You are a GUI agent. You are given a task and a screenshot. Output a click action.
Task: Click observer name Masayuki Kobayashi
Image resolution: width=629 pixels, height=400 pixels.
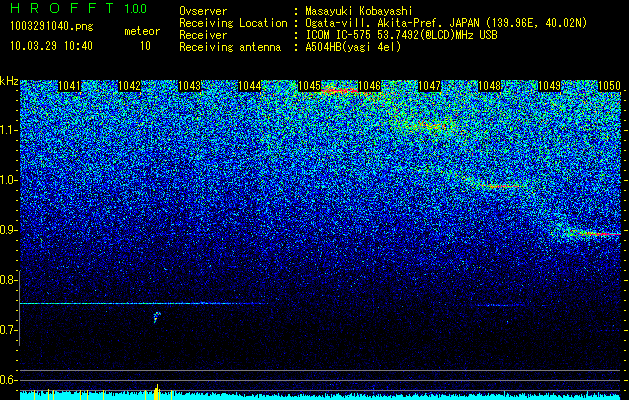(359, 12)
